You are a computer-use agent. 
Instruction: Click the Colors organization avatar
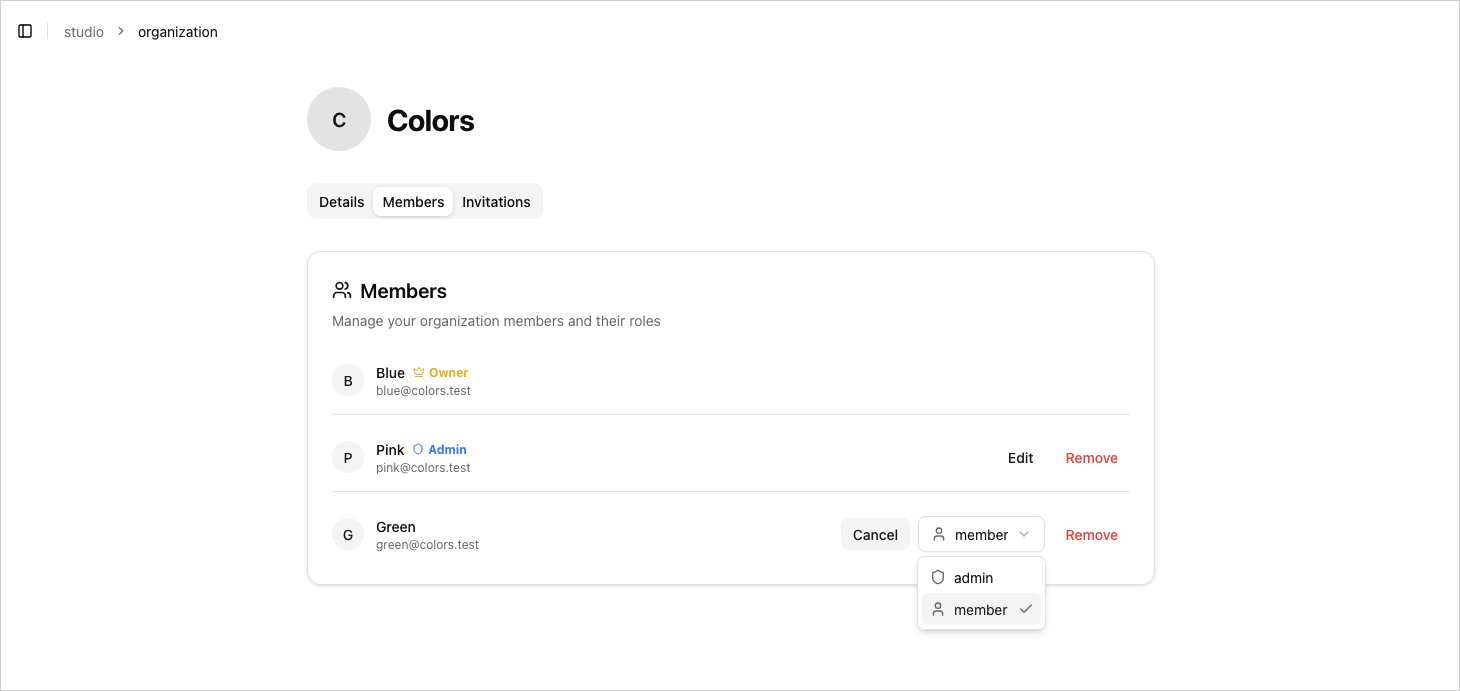[x=339, y=120]
